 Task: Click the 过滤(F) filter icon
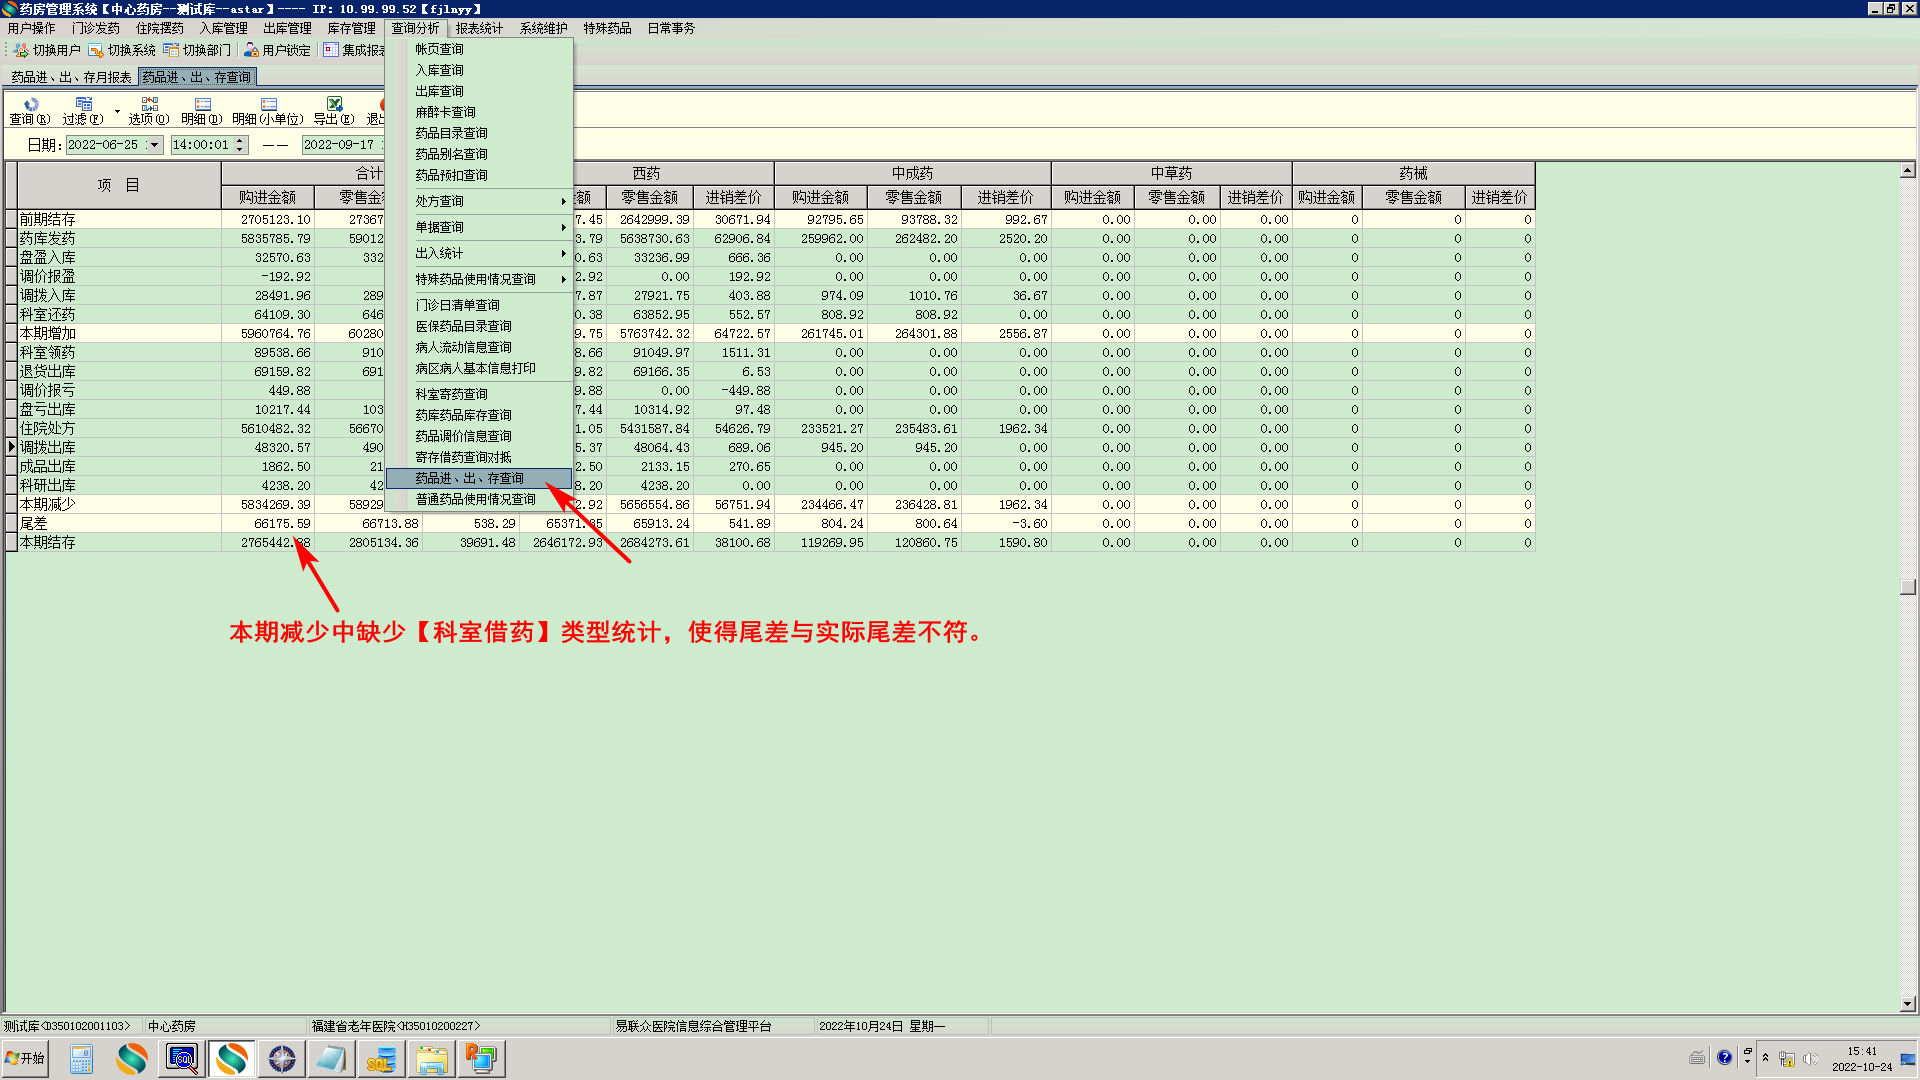click(84, 104)
